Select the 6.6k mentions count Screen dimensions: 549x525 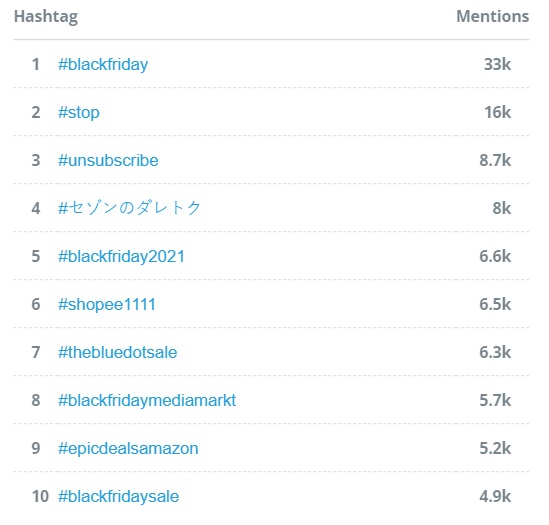coord(495,256)
